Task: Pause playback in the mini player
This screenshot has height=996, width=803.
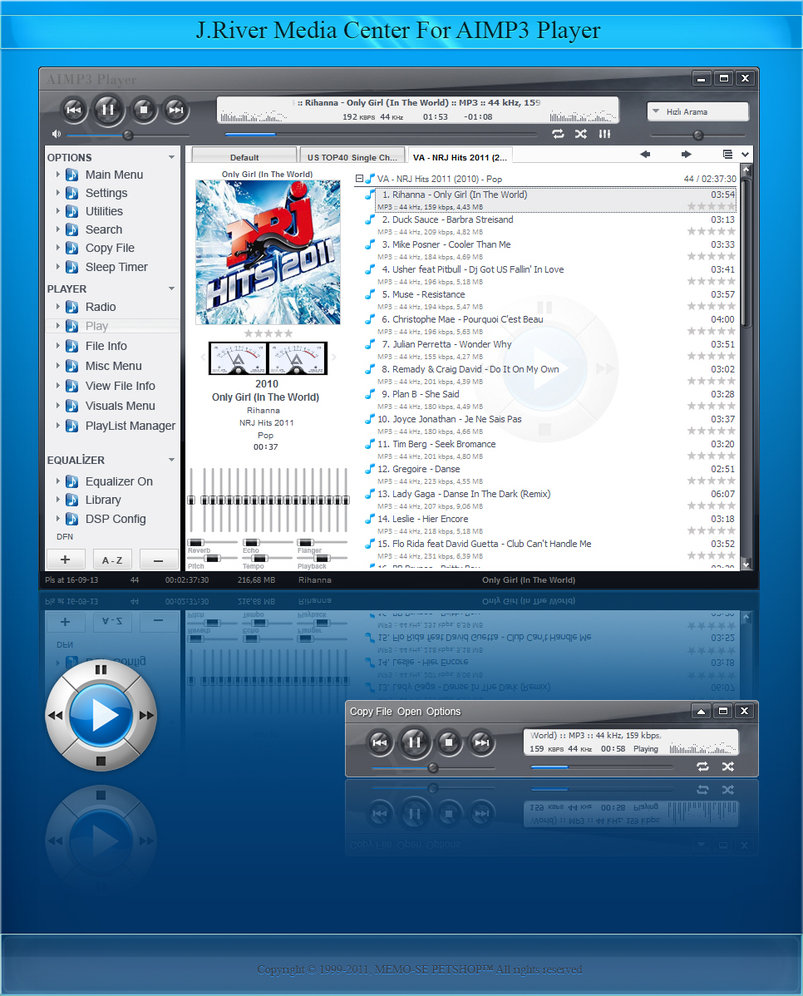Action: tap(414, 741)
